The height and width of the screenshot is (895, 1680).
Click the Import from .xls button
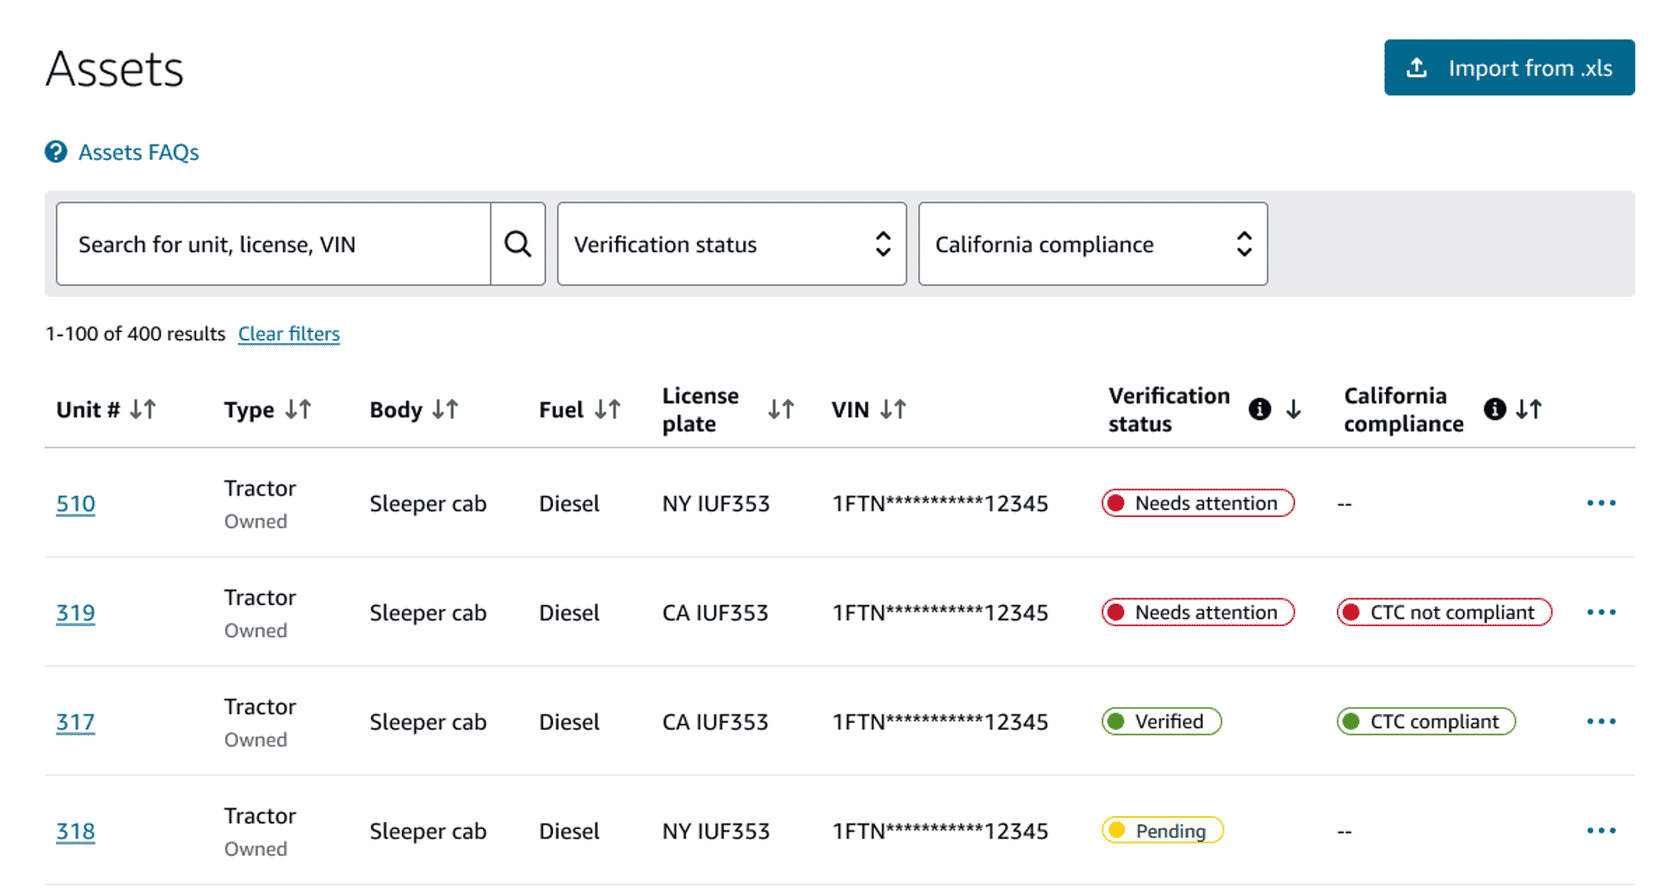[1508, 68]
